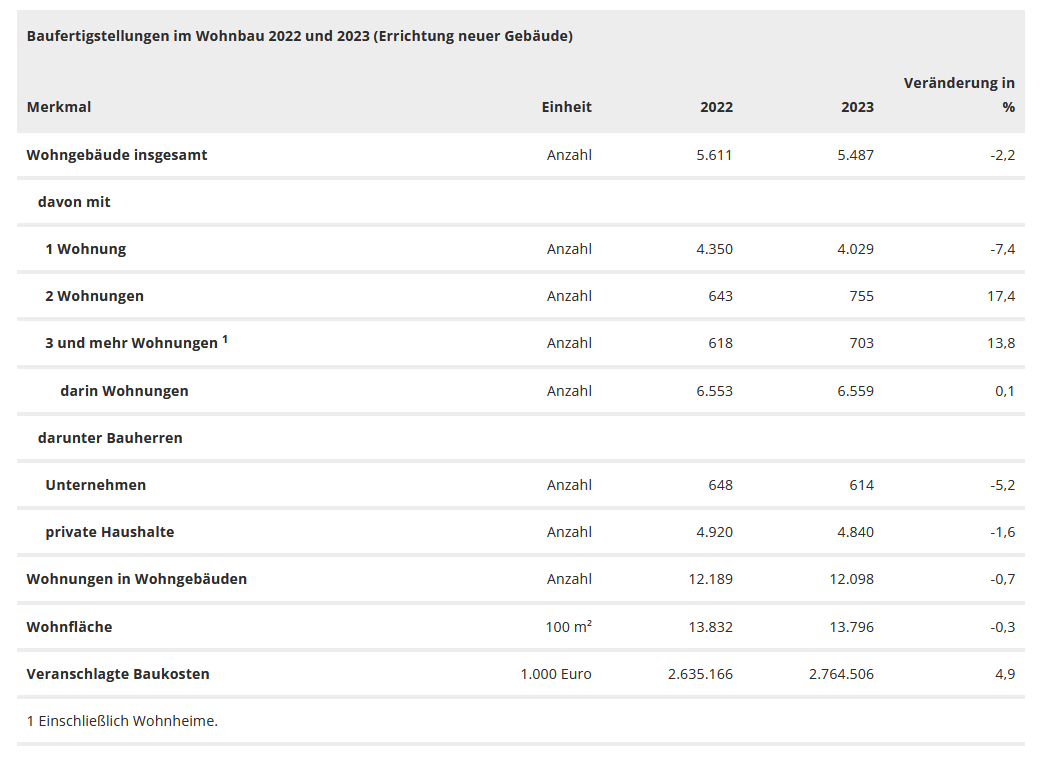The height and width of the screenshot is (761, 1041).
Task: Click the table title about Baufertigstellungen
Action: pos(299,36)
